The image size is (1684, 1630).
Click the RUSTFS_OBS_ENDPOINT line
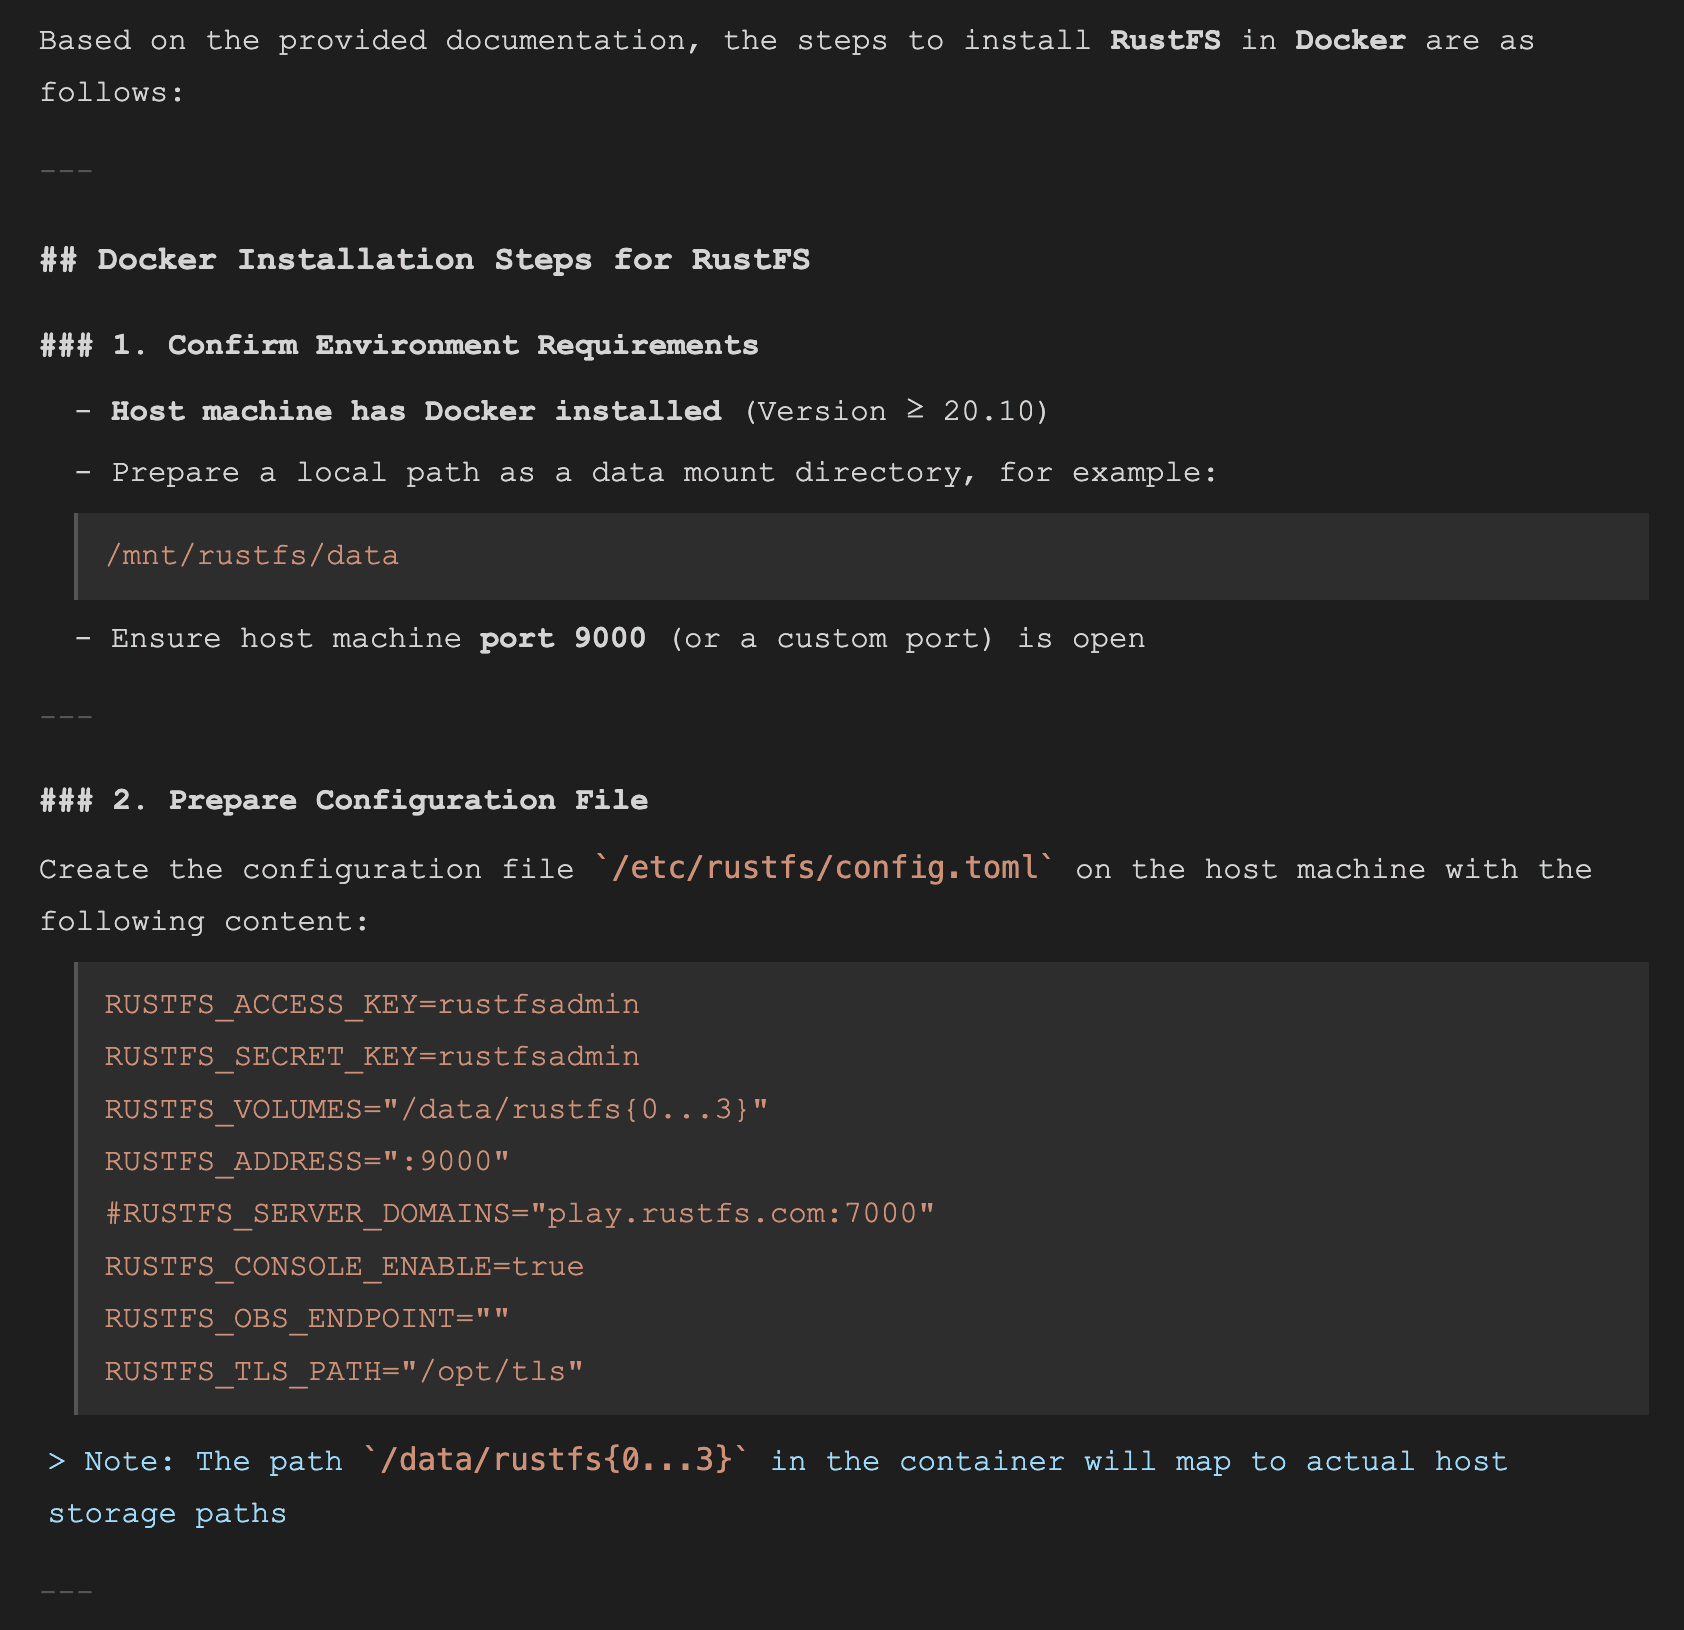pyautogui.click(x=306, y=1319)
